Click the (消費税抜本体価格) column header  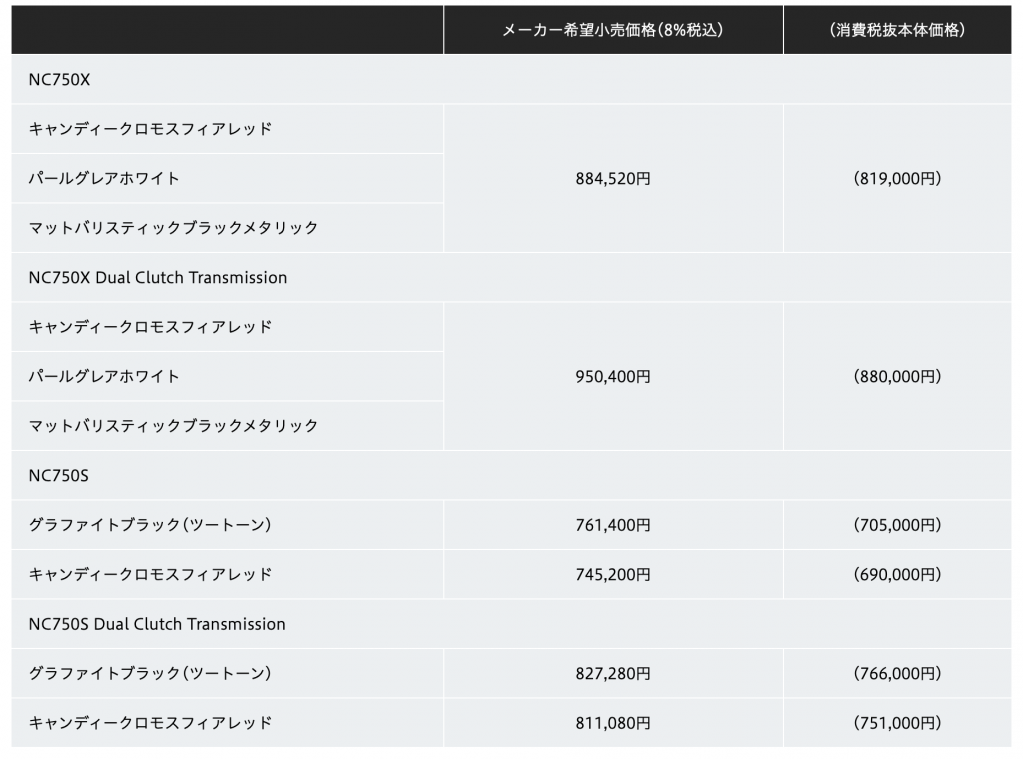coord(897,31)
